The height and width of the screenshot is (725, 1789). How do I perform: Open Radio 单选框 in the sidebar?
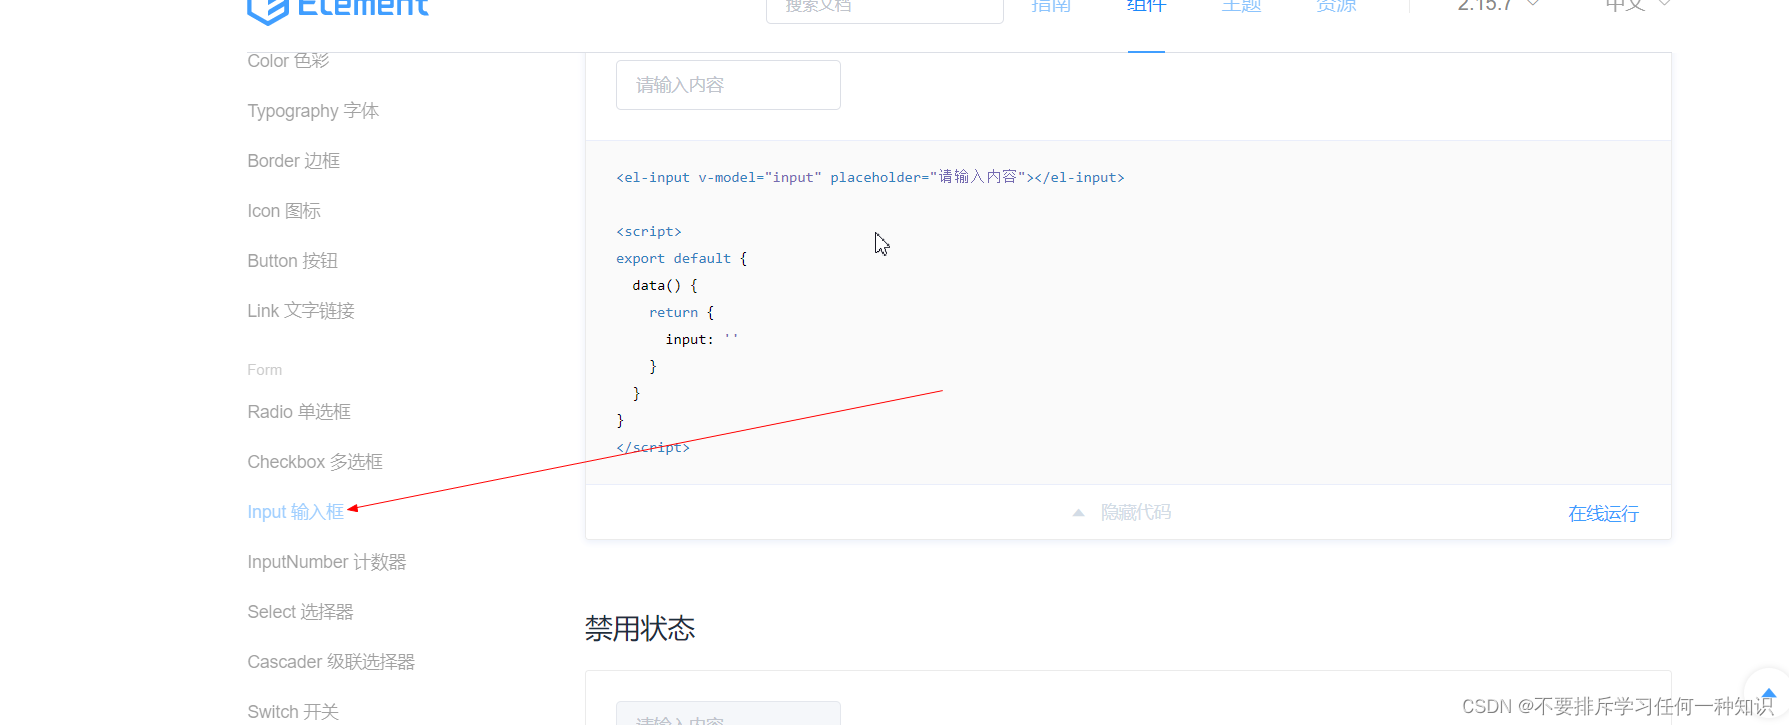click(x=299, y=412)
